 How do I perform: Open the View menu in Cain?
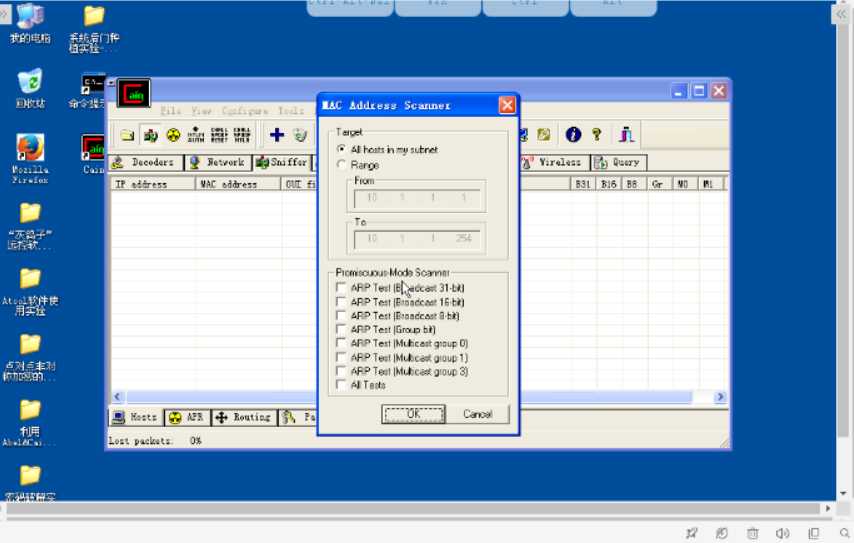(x=201, y=111)
